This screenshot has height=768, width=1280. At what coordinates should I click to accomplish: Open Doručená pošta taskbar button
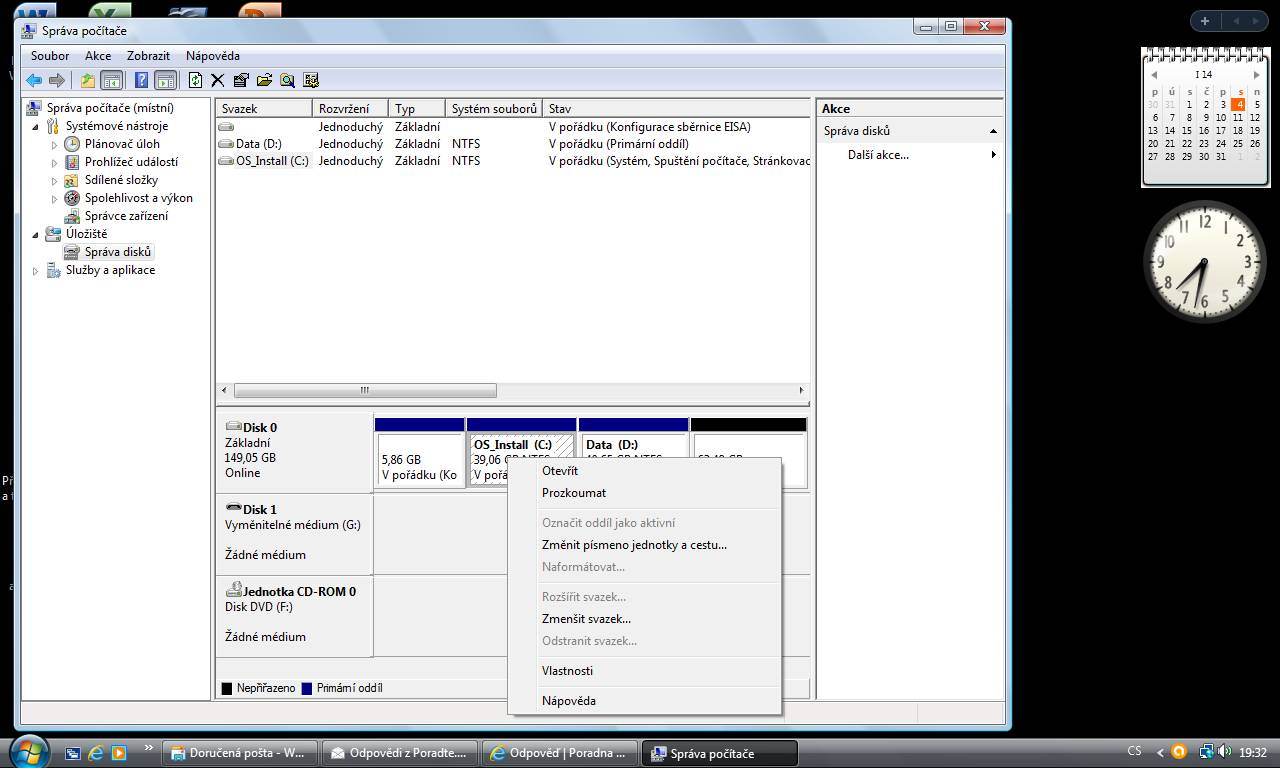pos(240,753)
